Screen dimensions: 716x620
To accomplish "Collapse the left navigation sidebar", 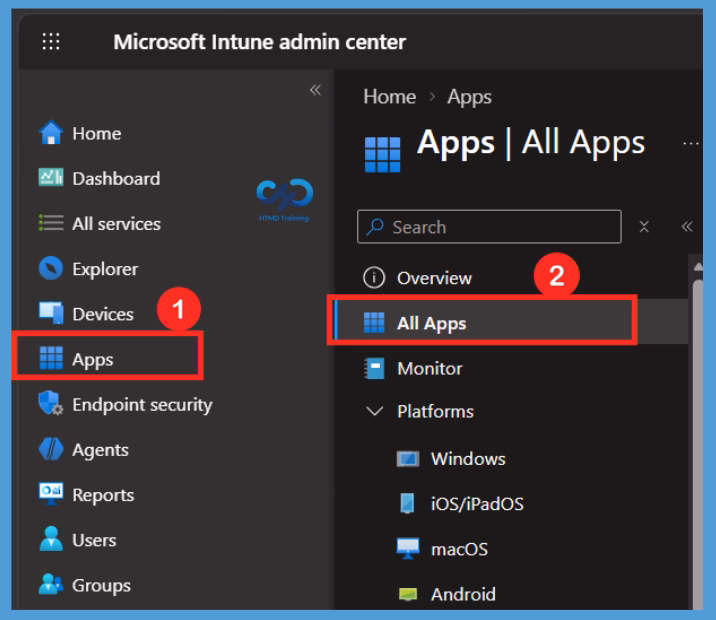I will pyautogui.click(x=315, y=89).
